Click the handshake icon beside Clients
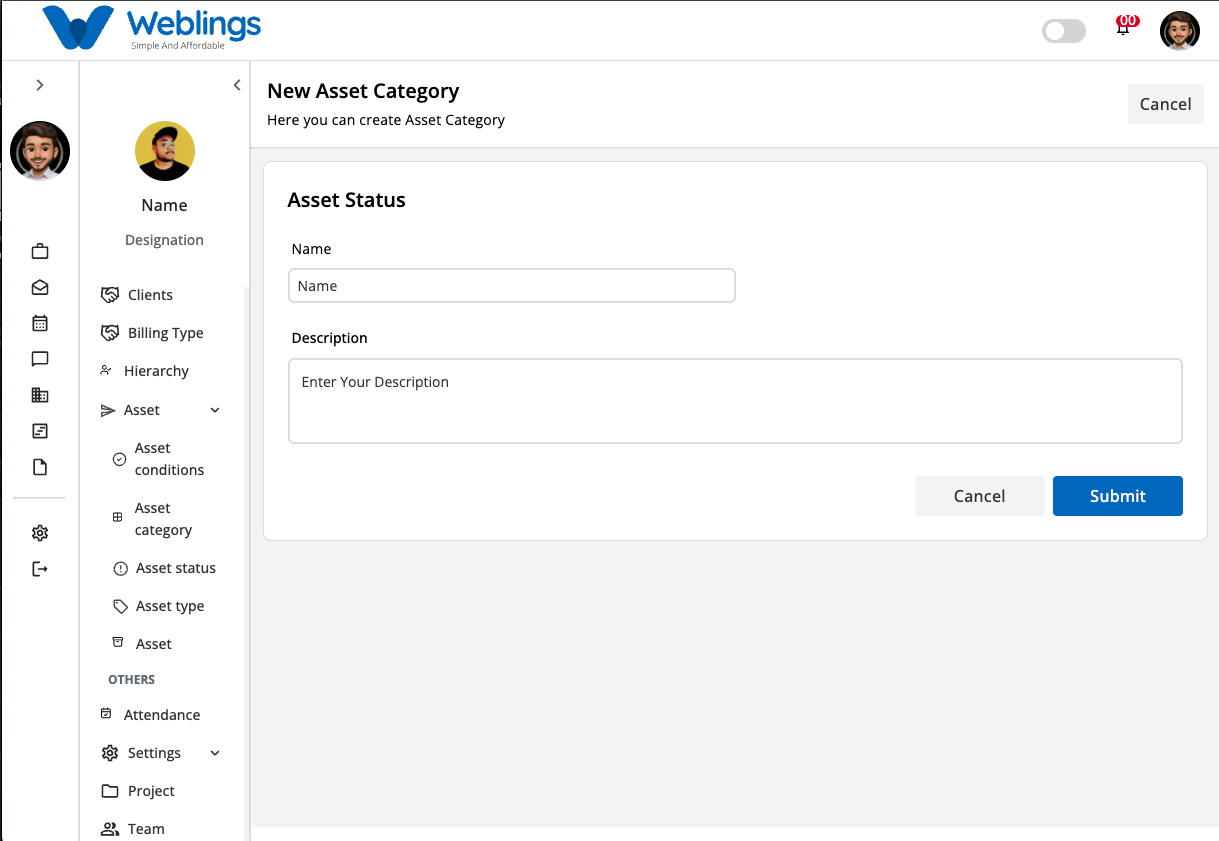 pos(110,295)
